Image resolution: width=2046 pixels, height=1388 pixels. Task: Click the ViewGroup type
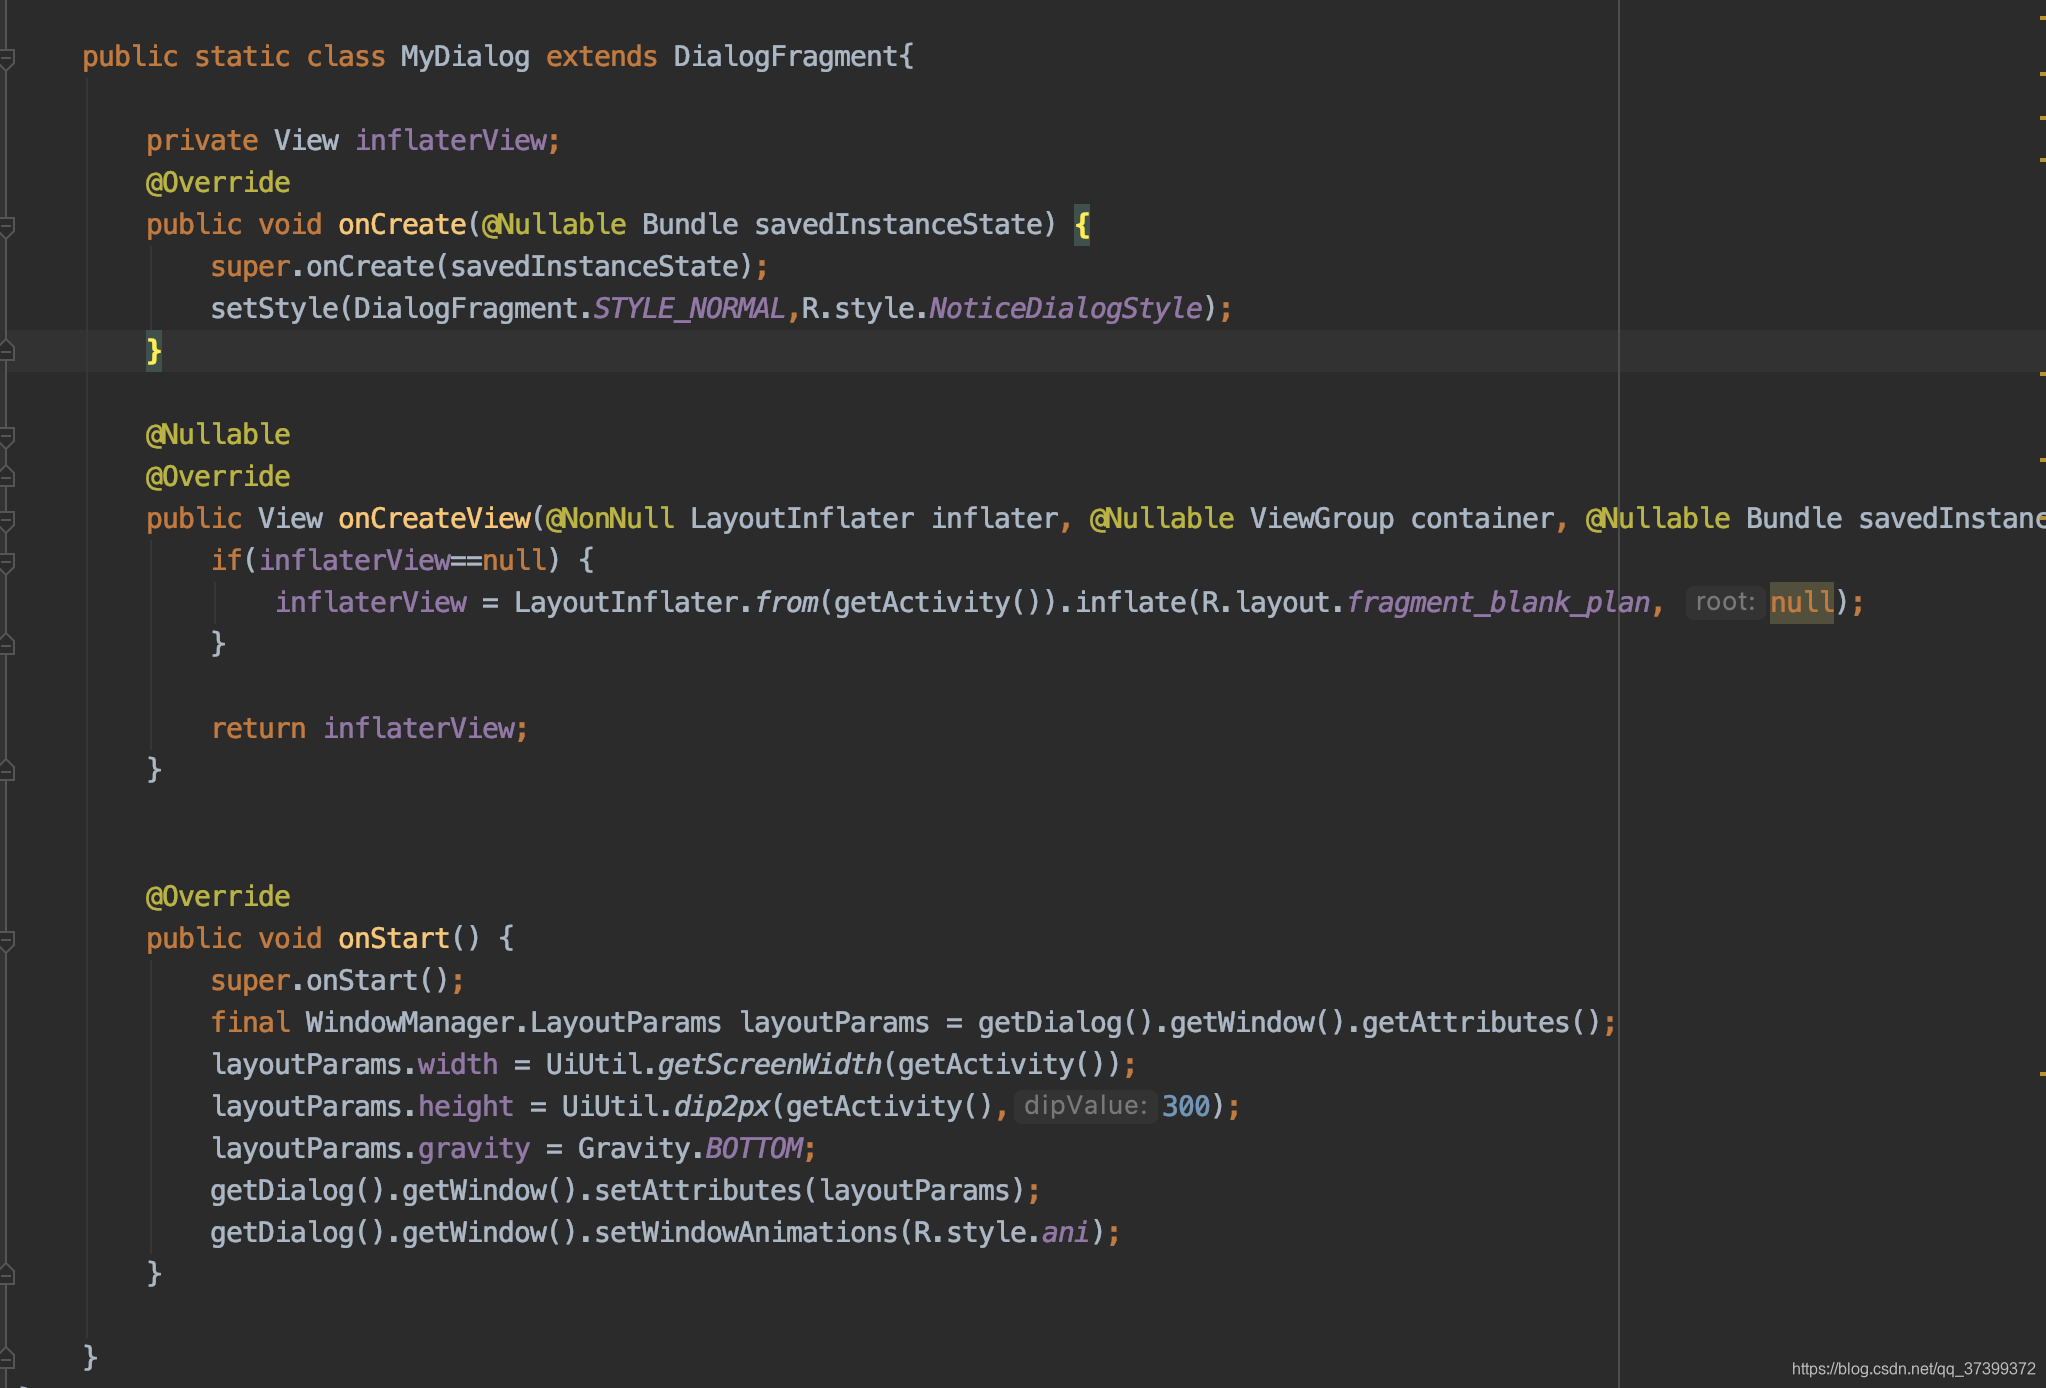point(1322,519)
